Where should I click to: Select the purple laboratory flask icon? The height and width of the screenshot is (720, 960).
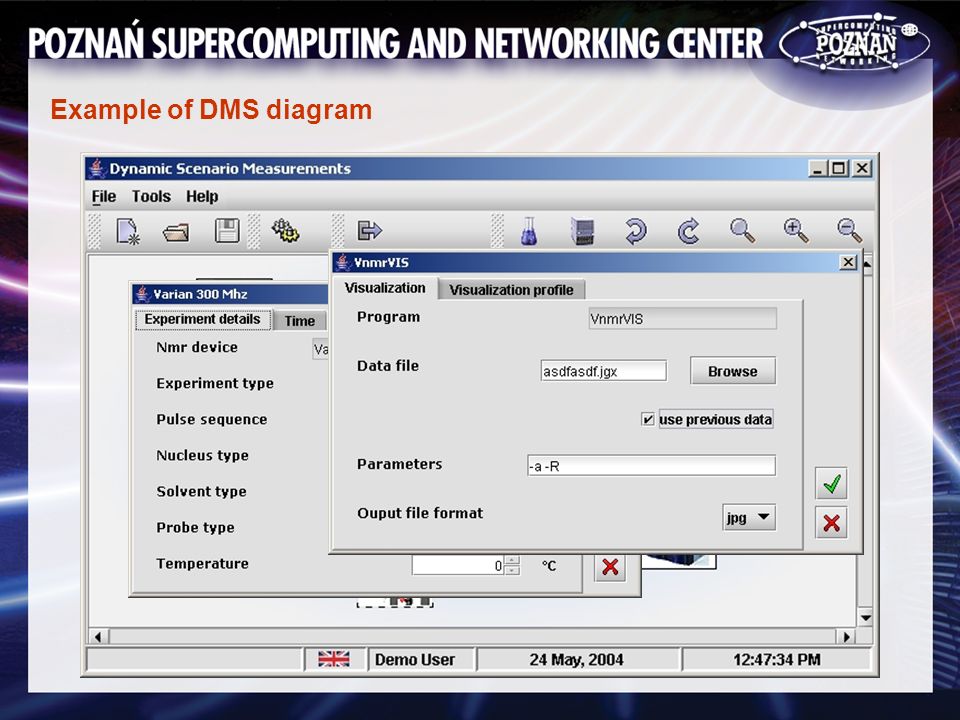[x=529, y=231]
